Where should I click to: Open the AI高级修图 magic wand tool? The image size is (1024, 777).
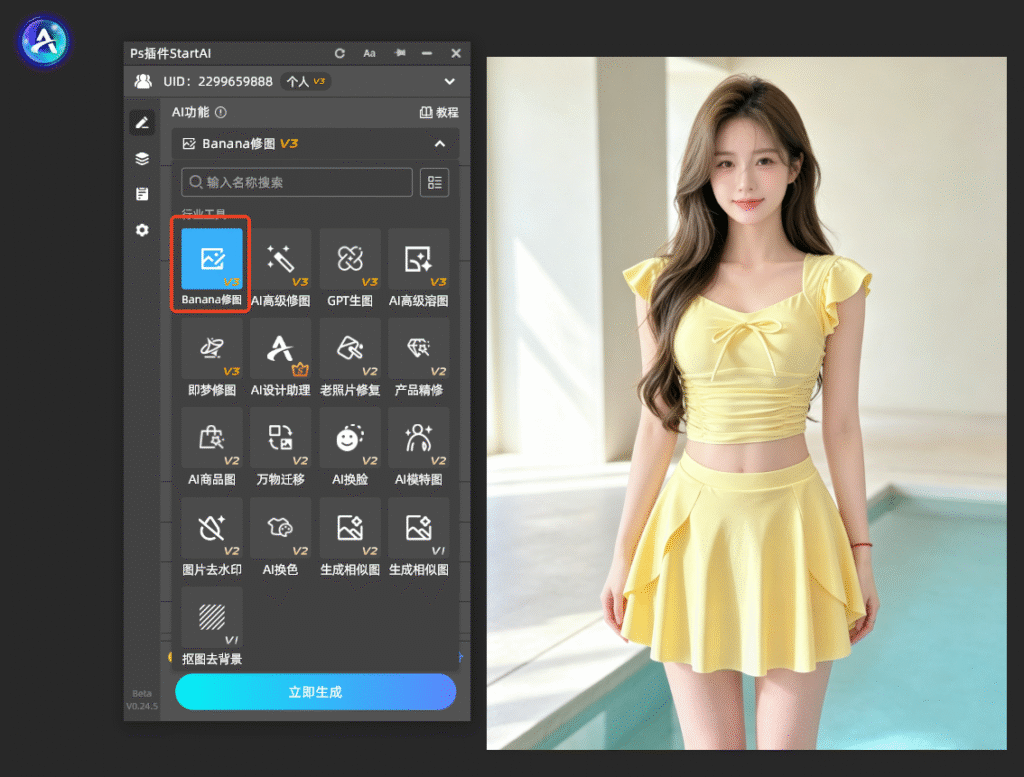coord(281,259)
